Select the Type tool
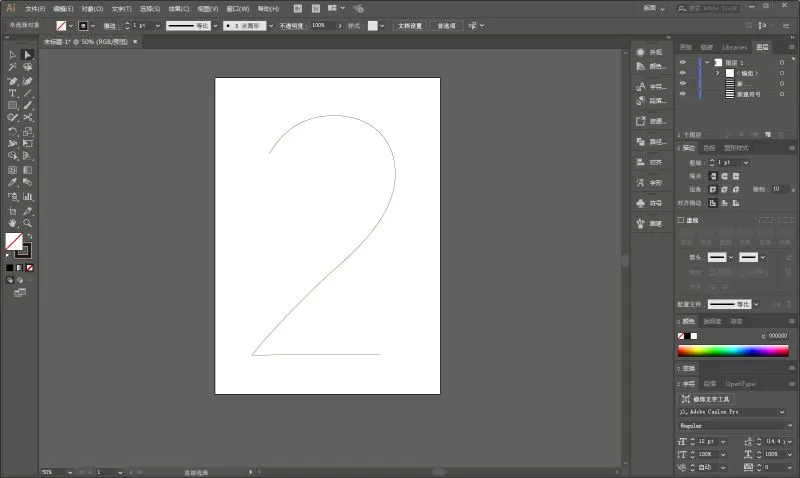Screen dimensions: 800x478 pyautogui.click(x=12, y=93)
